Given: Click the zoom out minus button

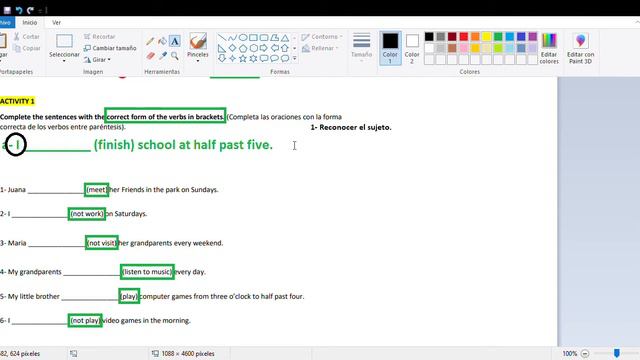Looking at the screenshot, I should 585,353.
